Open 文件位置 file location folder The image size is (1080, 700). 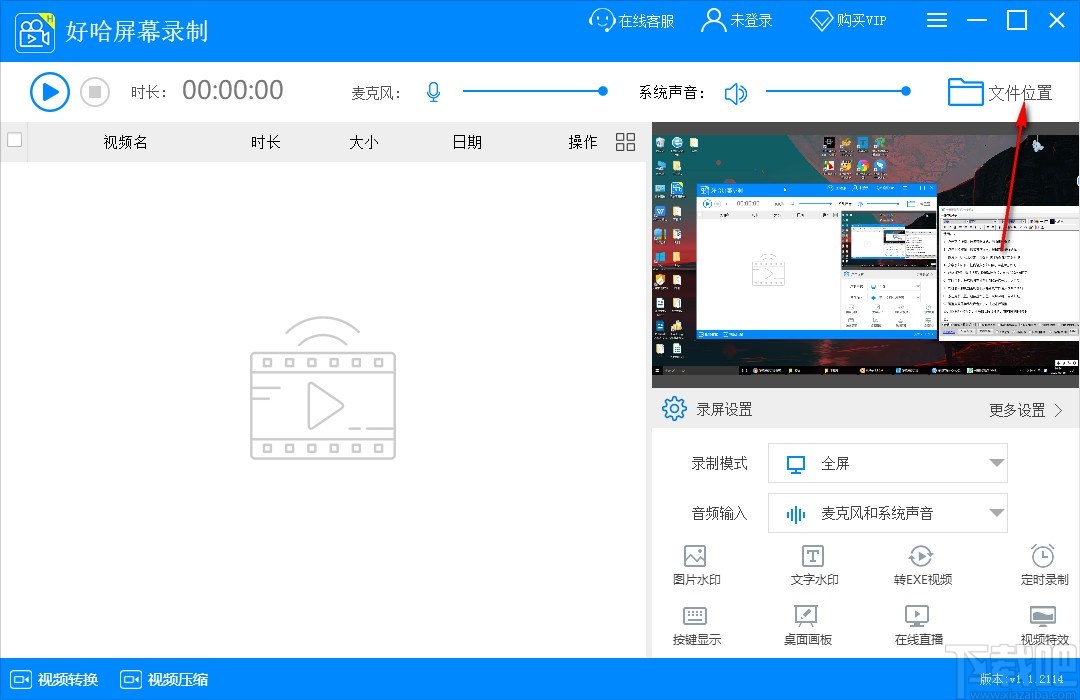pyautogui.click(x=1000, y=91)
